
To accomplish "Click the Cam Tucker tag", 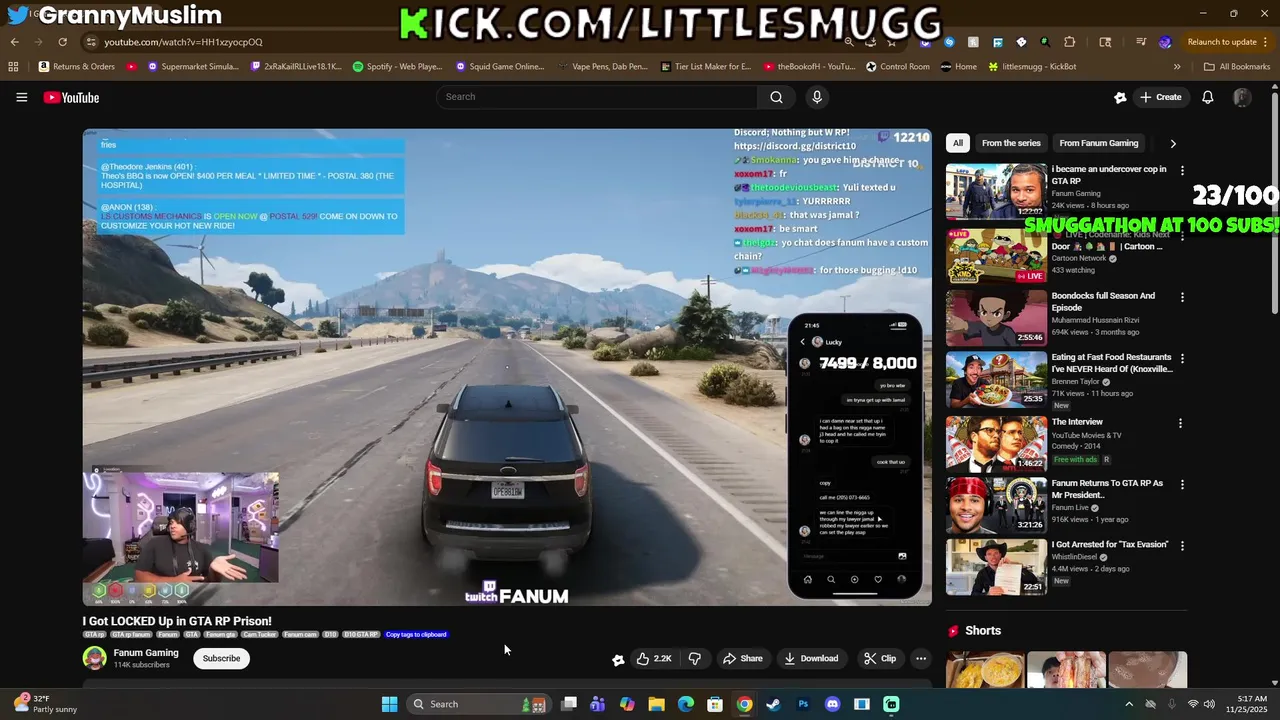I will [x=259, y=634].
